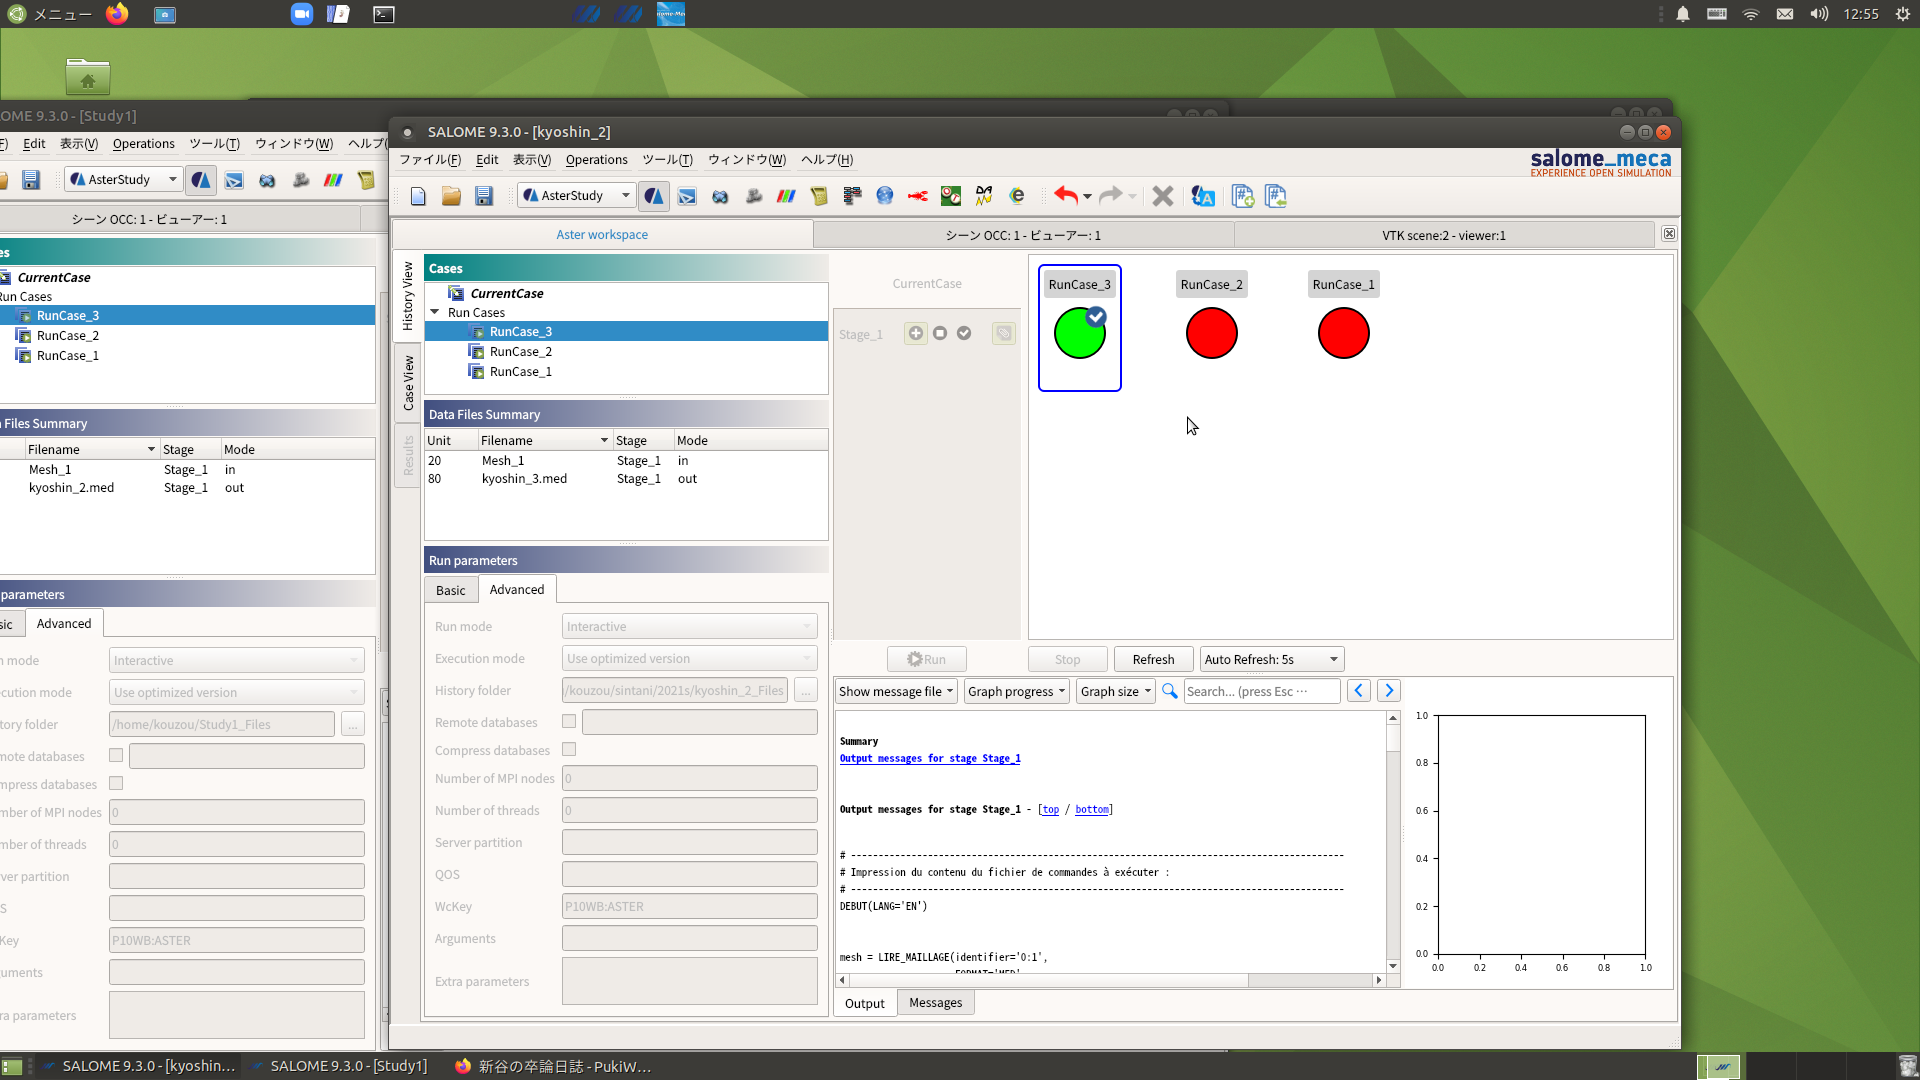
Task: Go to previous search result arrow
Action: (1358, 690)
